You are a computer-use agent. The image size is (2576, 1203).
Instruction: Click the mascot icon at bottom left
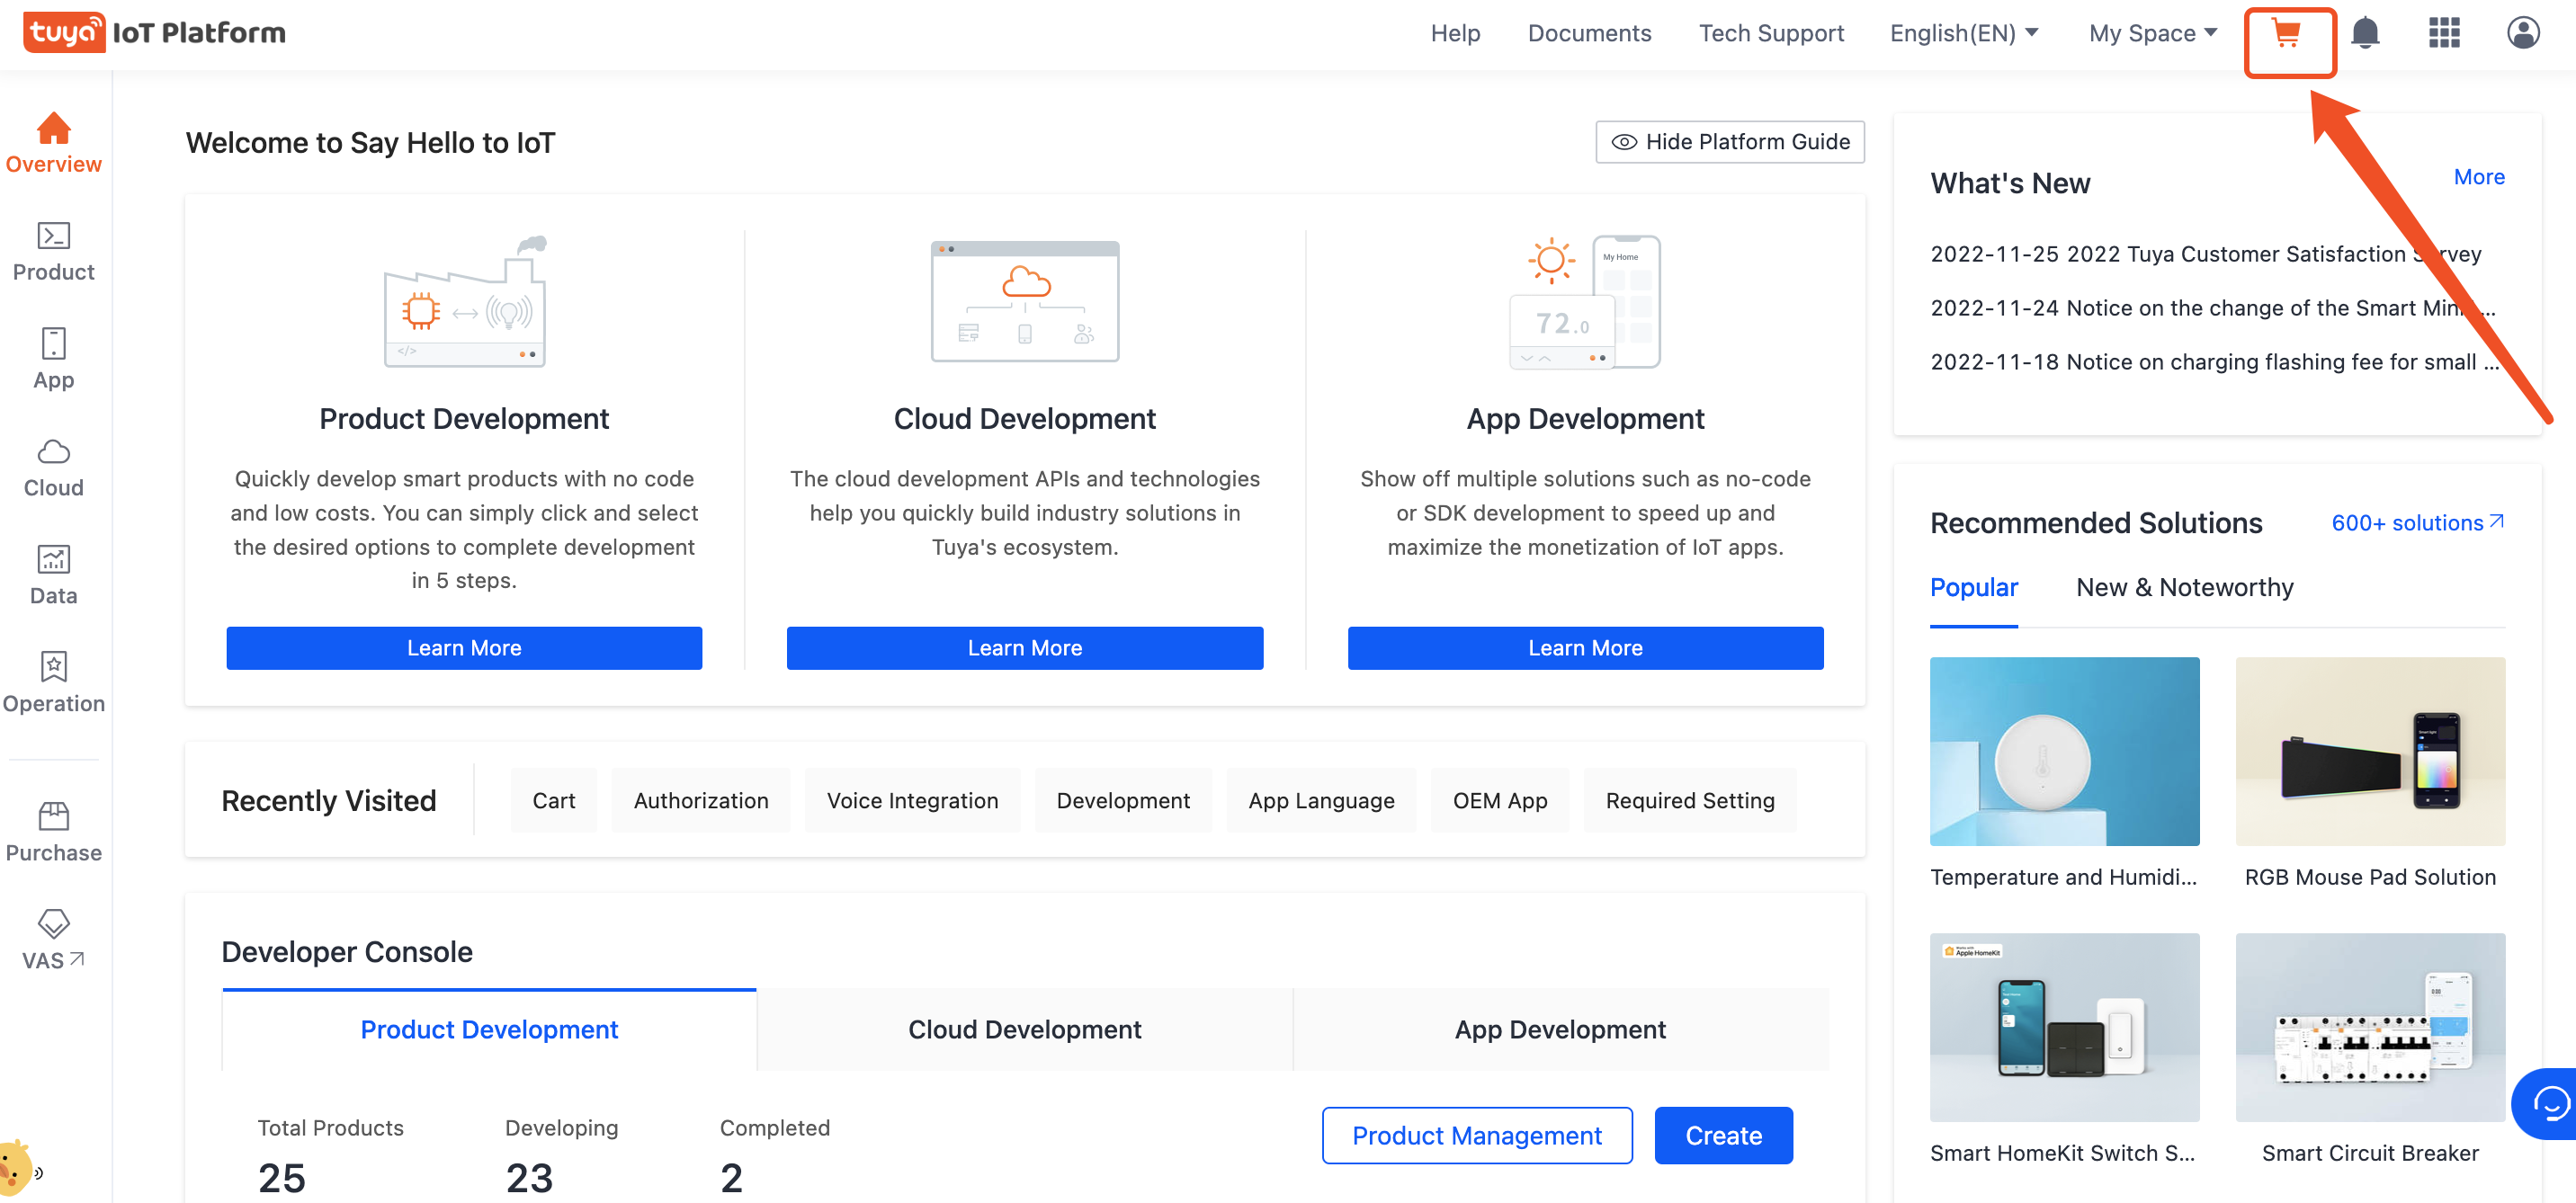19,1169
